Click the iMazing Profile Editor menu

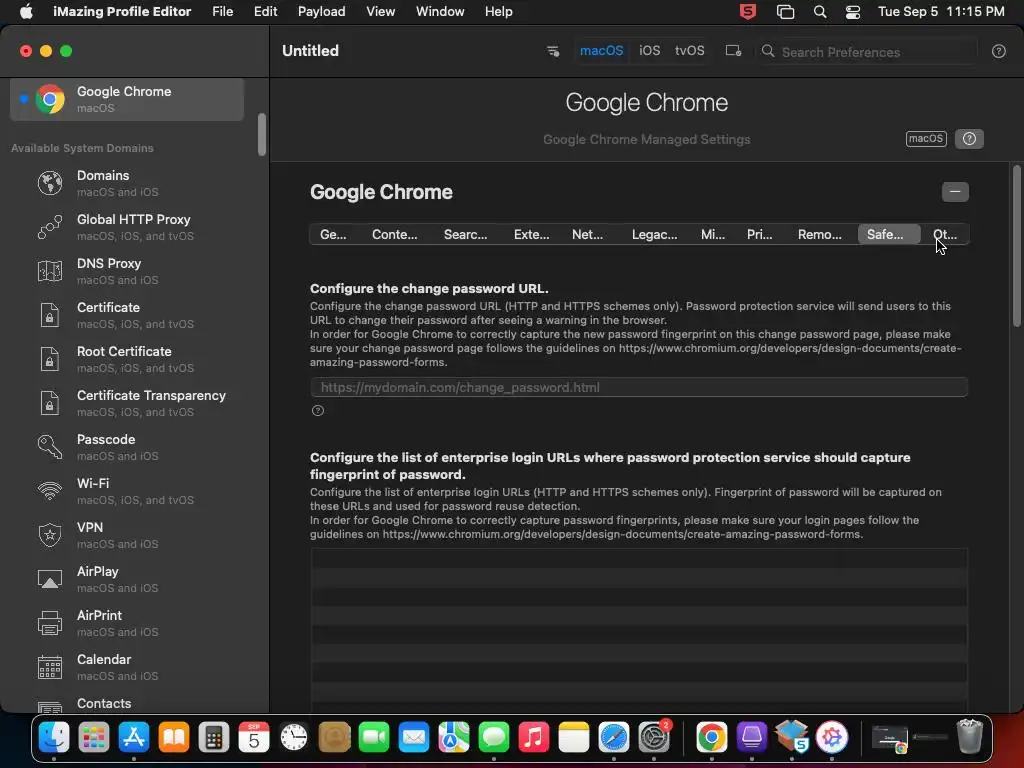[122, 12]
